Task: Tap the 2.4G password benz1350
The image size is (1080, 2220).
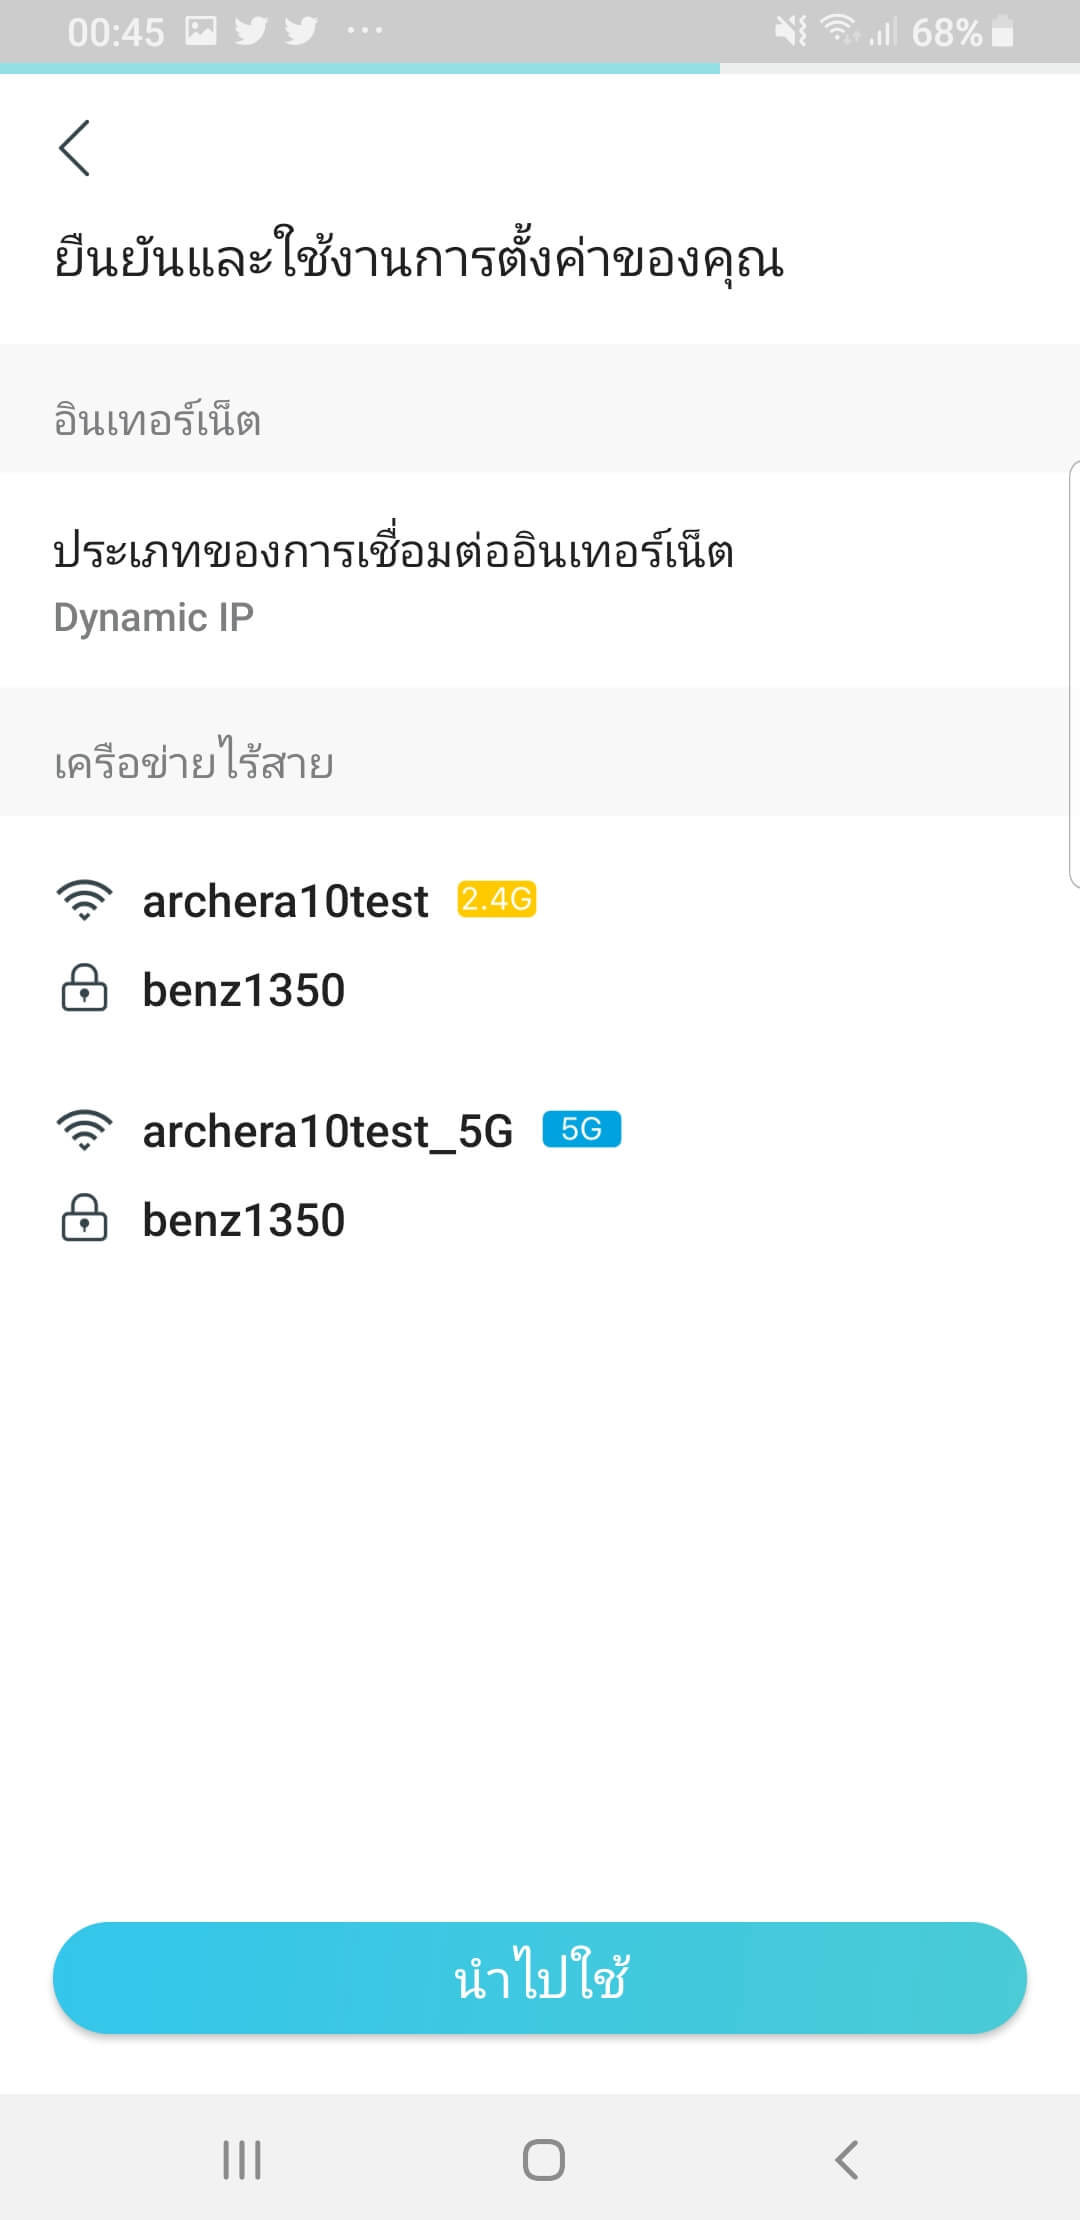Action: pos(244,990)
